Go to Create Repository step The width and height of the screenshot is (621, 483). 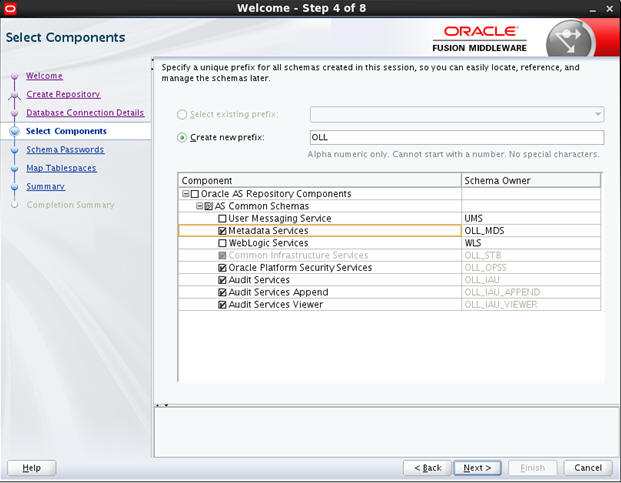tap(63, 94)
